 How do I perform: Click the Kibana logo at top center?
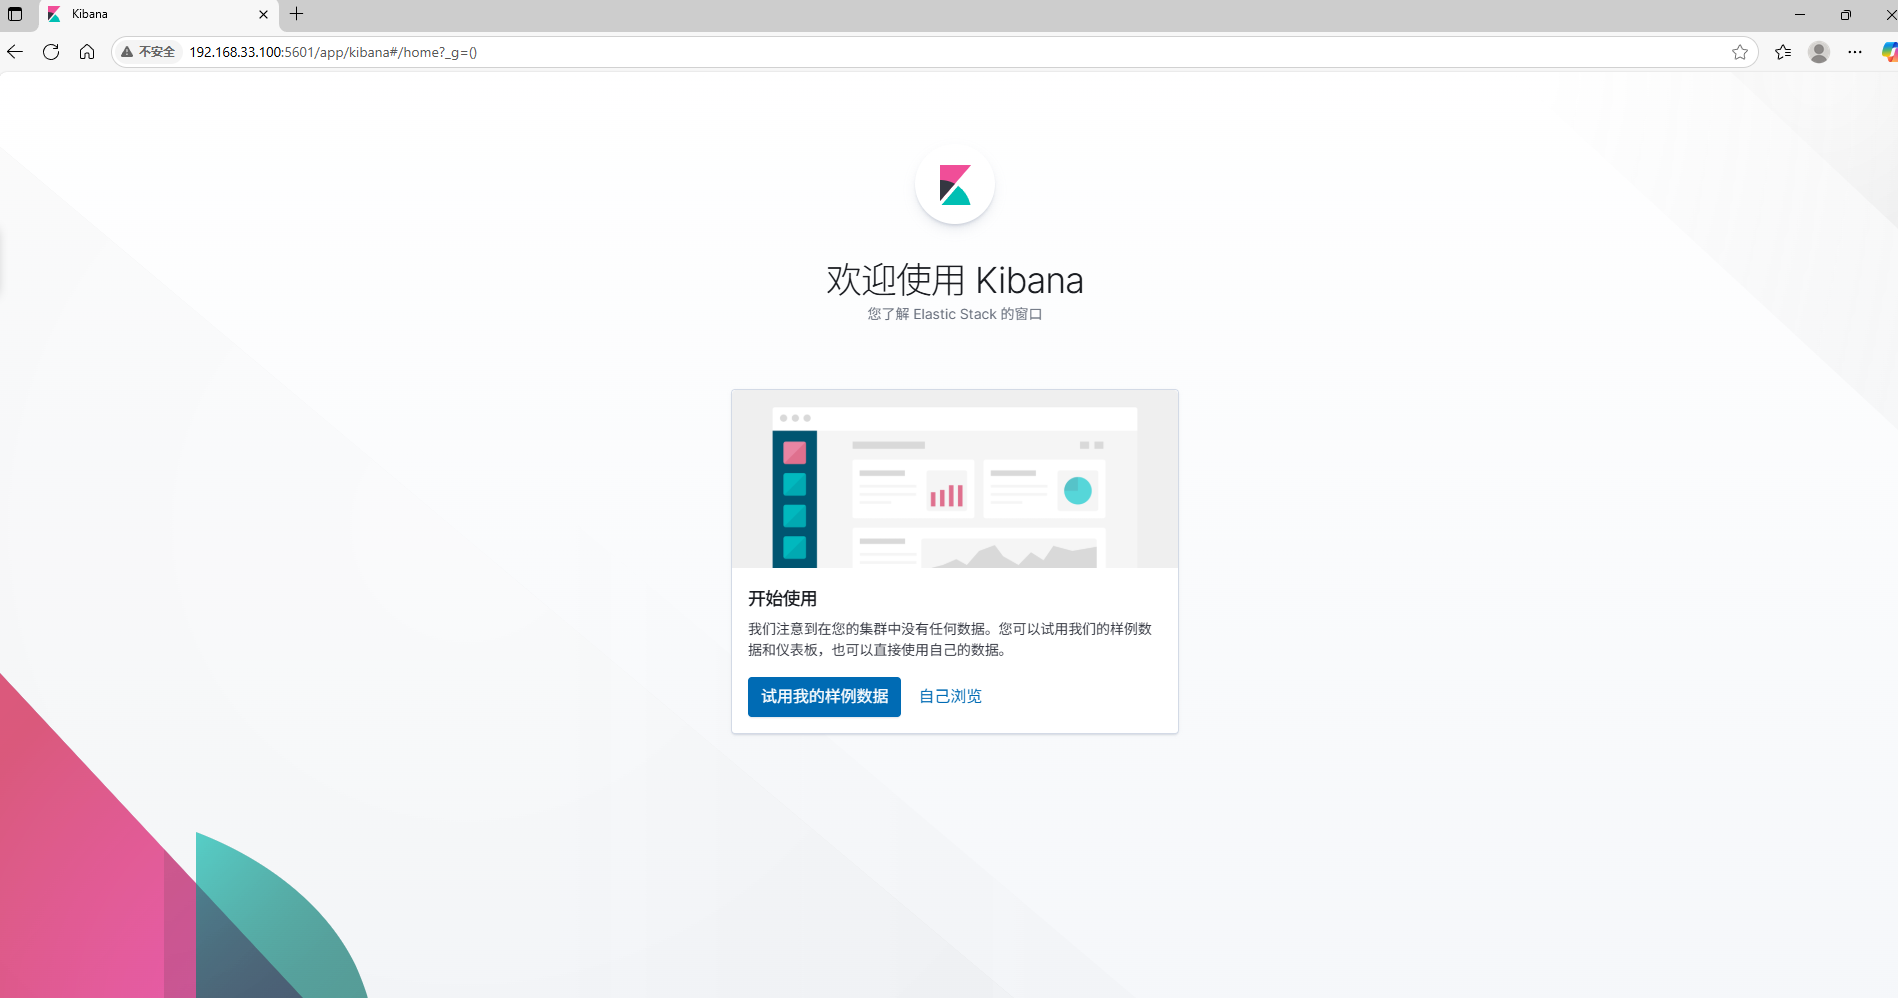(955, 185)
